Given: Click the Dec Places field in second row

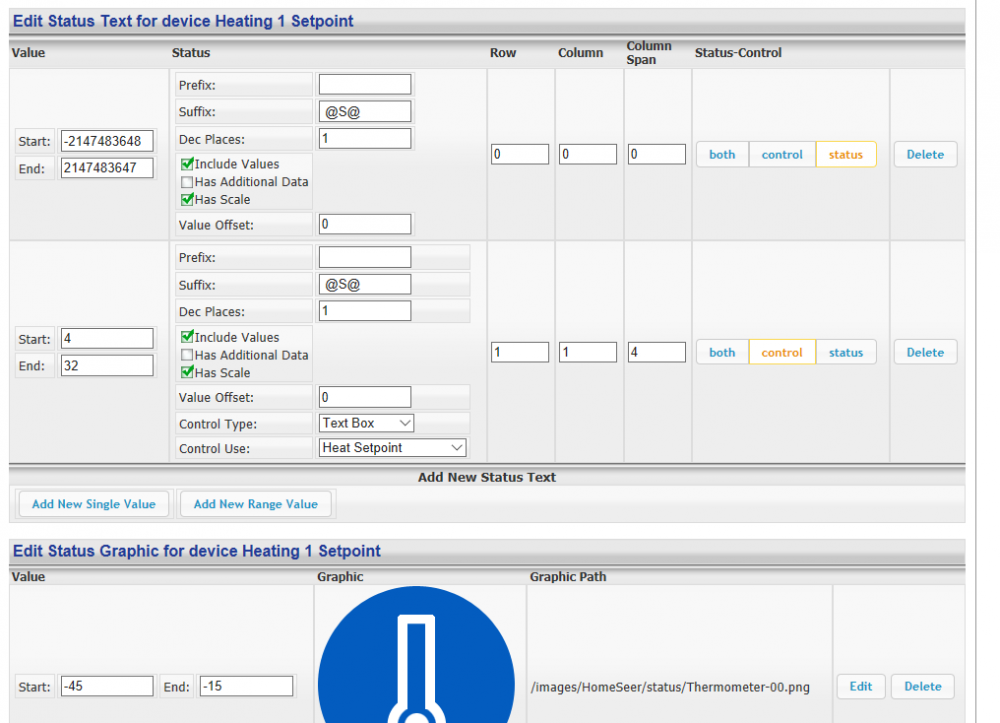Looking at the screenshot, I should (x=364, y=311).
